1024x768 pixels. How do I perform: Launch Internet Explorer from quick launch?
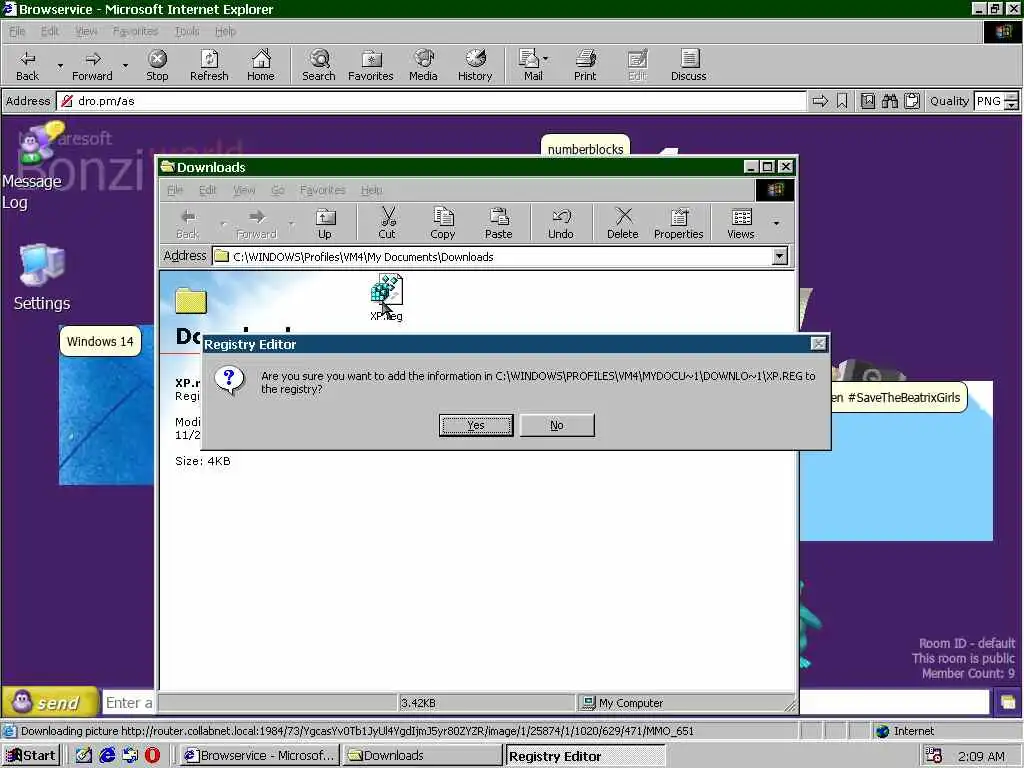107,756
